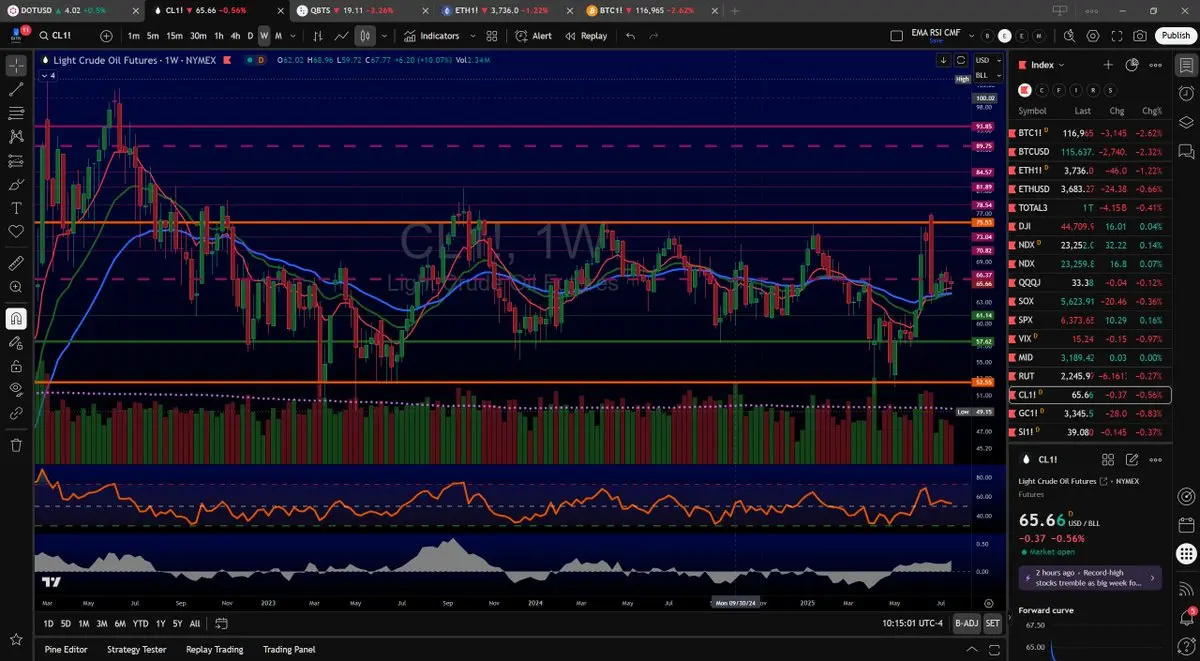
Task: Open the Indicators dialog
Action: (432, 35)
